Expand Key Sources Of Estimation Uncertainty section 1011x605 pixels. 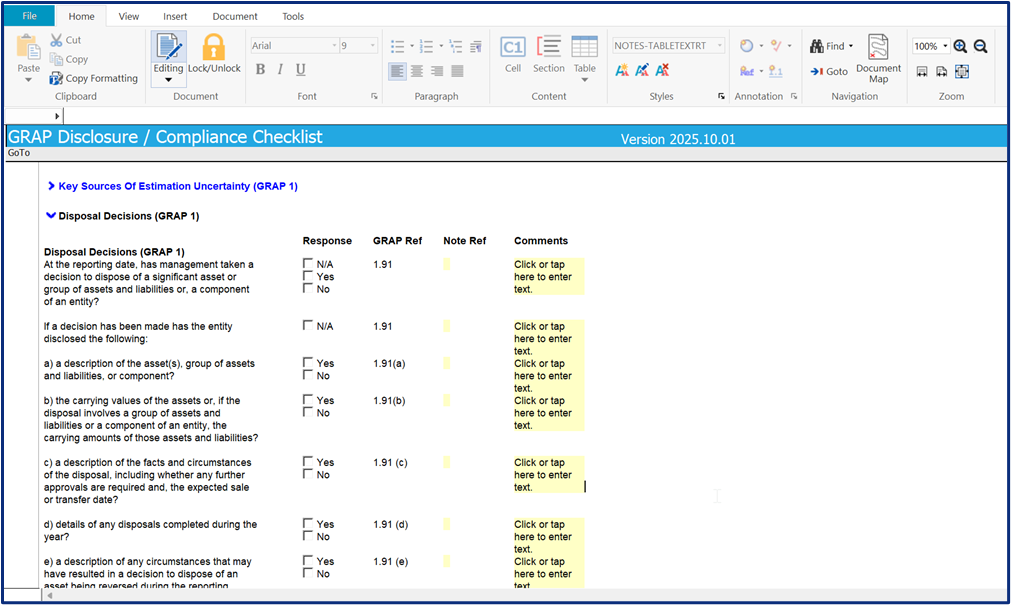click(x=51, y=186)
